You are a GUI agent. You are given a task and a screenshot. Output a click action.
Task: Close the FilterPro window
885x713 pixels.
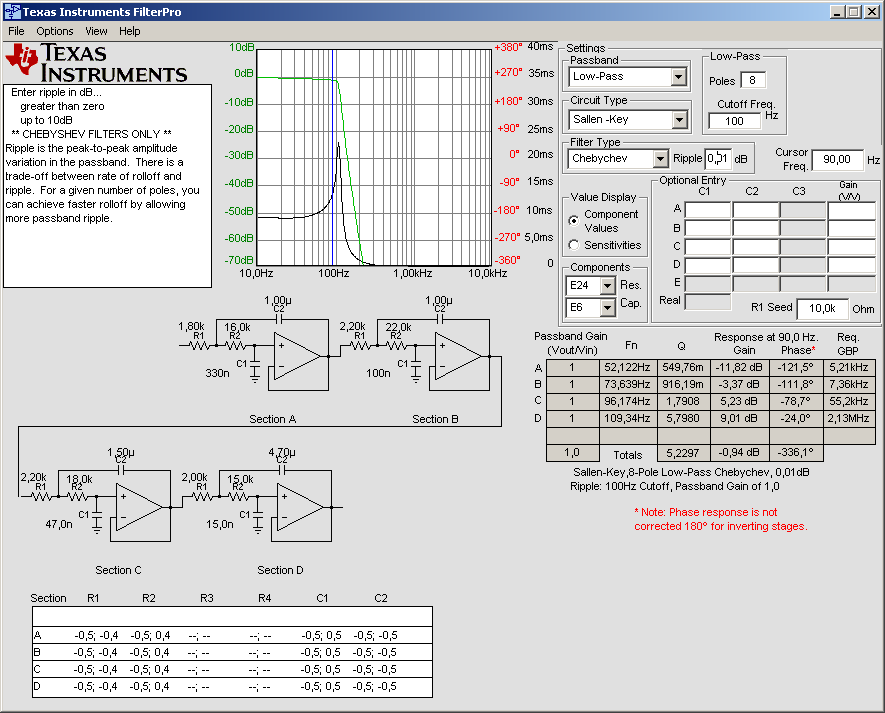tap(871, 12)
